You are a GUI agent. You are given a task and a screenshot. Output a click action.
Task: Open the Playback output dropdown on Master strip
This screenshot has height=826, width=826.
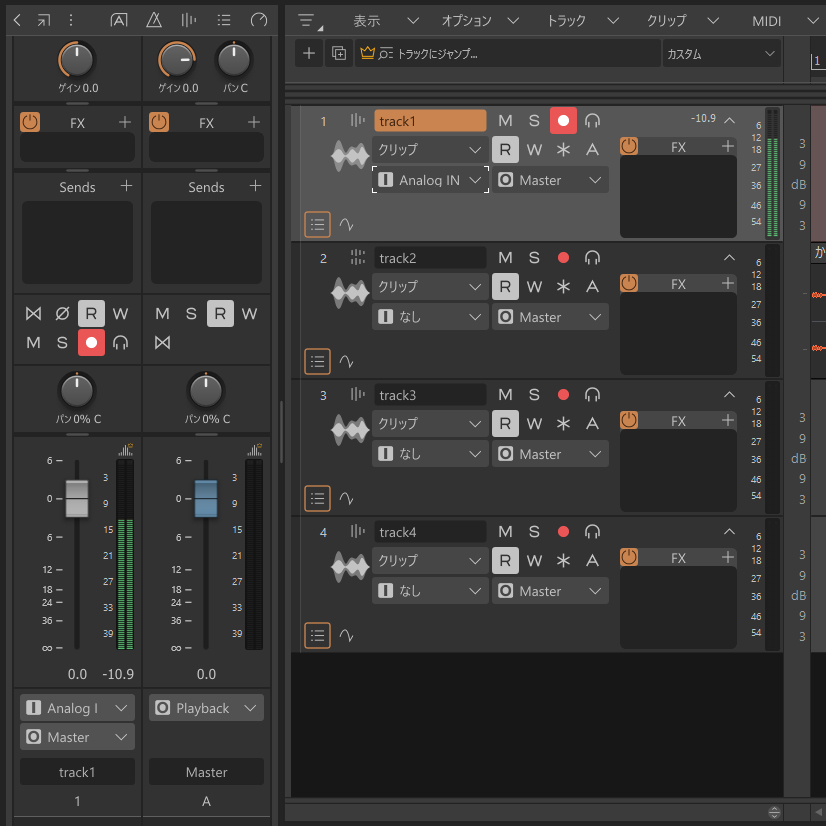tap(206, 708)
